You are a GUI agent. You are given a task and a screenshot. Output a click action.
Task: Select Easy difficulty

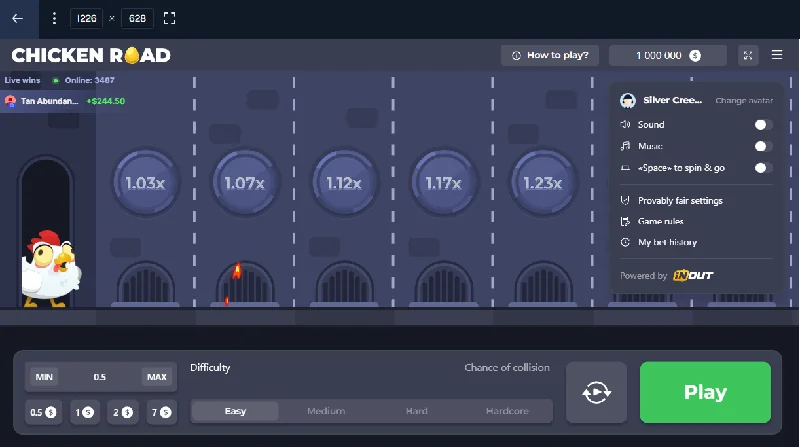click(x=235, y=411)
